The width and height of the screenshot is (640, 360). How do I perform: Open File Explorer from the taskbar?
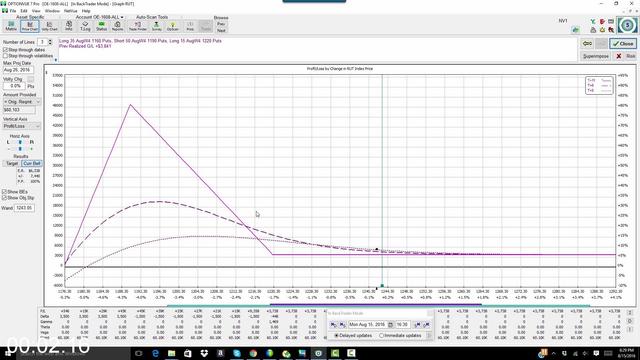point(171,353)
